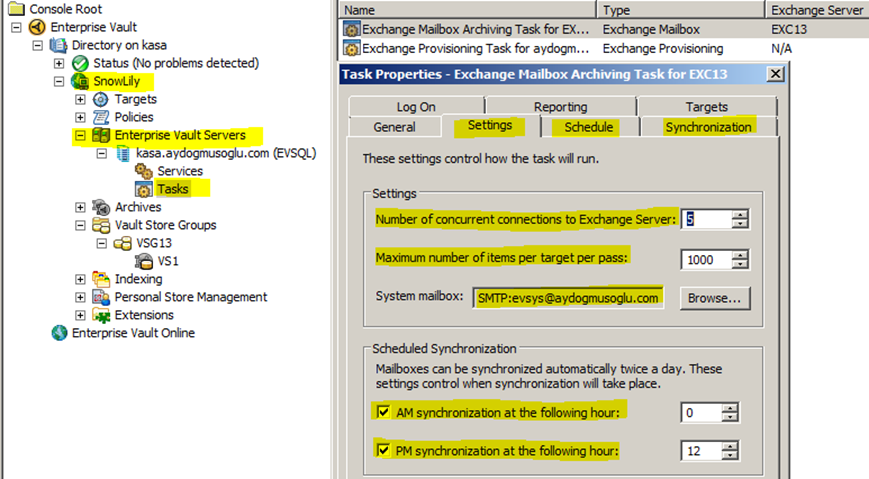Open the Schedule tab
This screenshot has width=869, height=479.
(589, 127)
